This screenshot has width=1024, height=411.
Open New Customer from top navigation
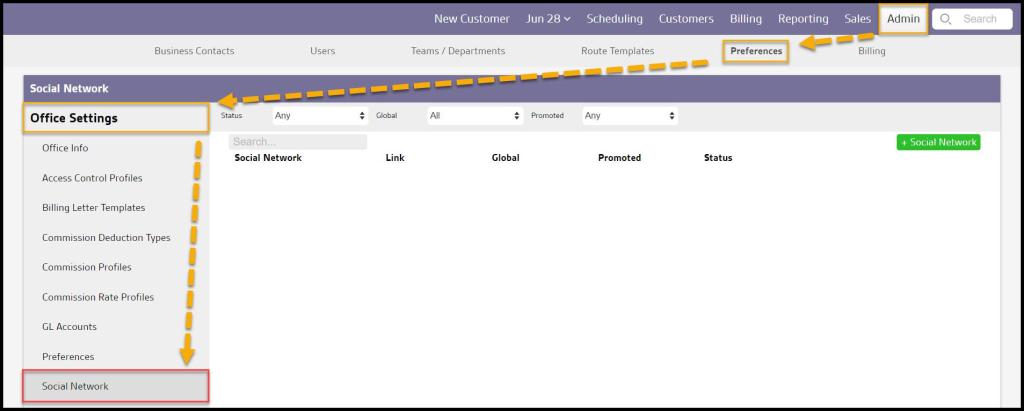[x=472, y=19]
